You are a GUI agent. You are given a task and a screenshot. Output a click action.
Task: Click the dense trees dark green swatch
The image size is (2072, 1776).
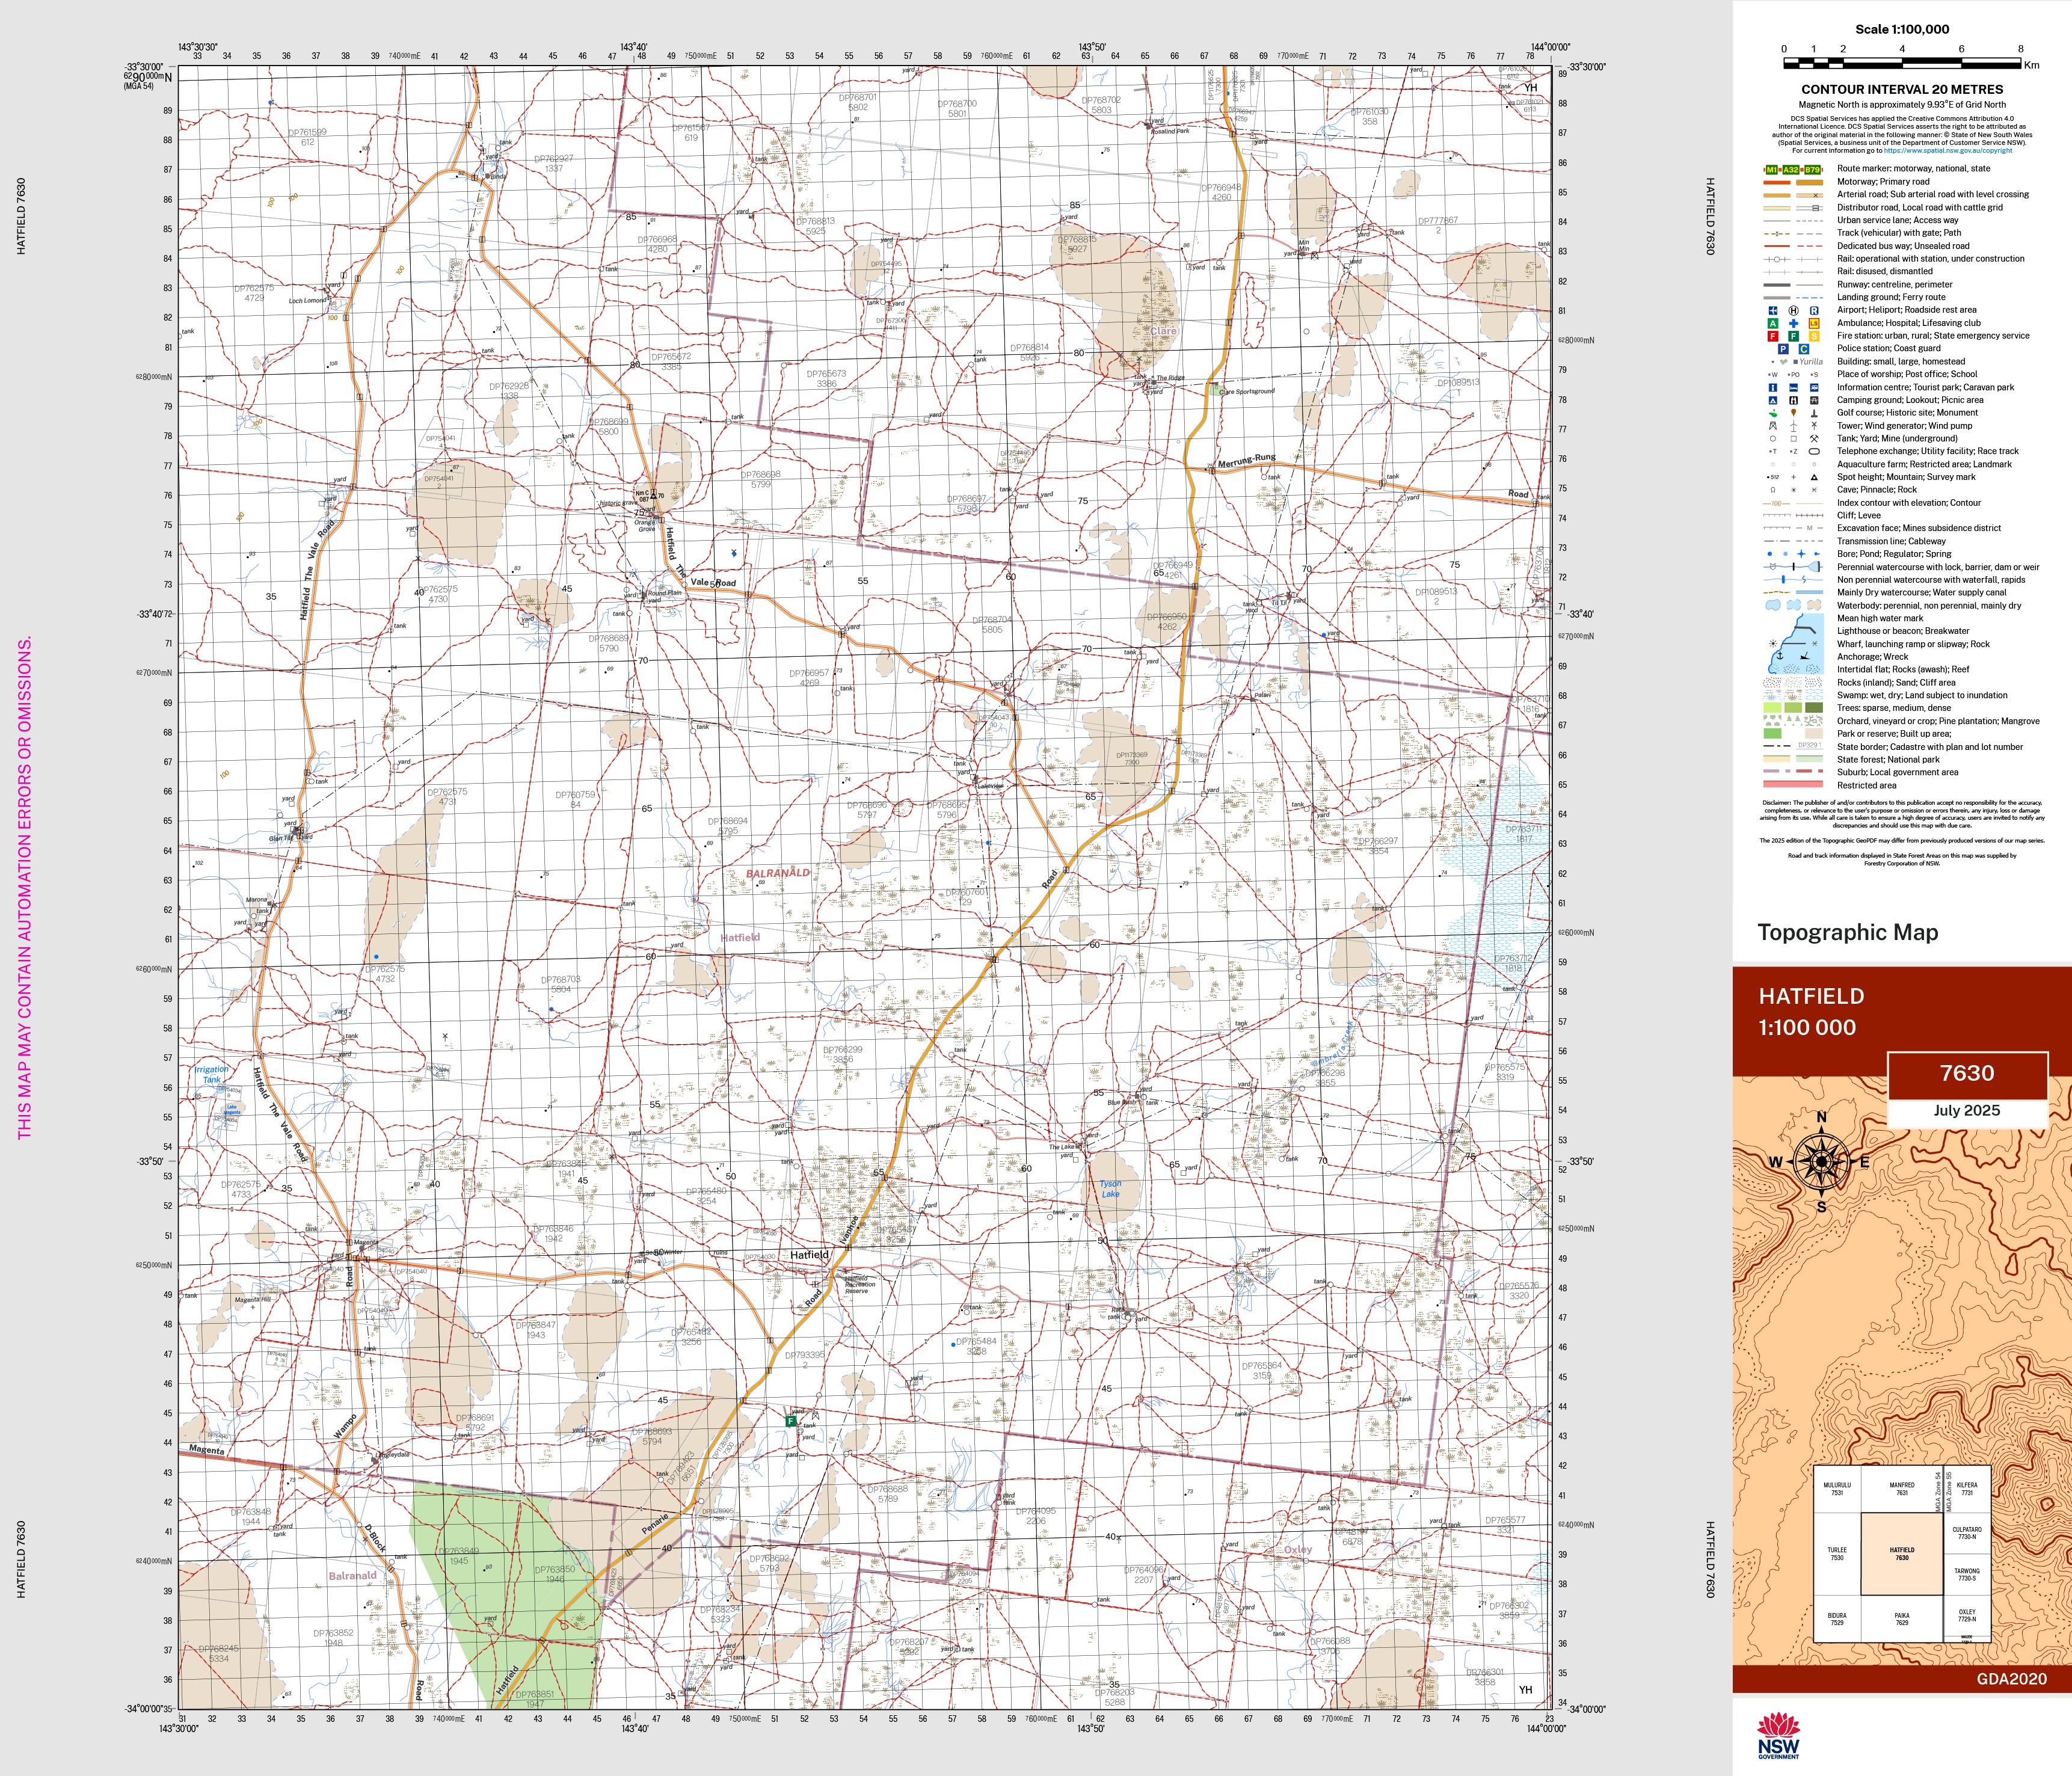[1814, 708]
